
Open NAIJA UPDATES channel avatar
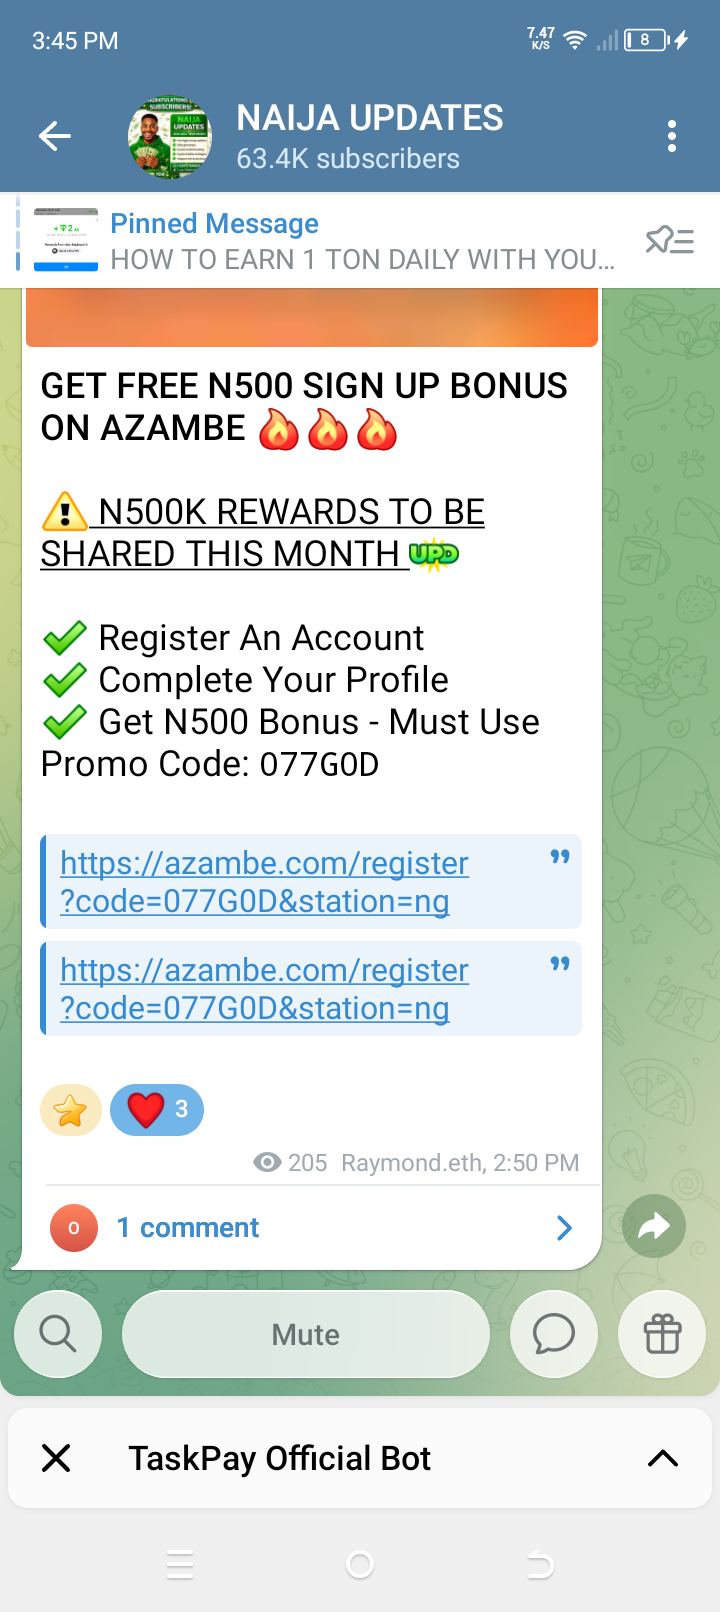(x=170, y=137)
